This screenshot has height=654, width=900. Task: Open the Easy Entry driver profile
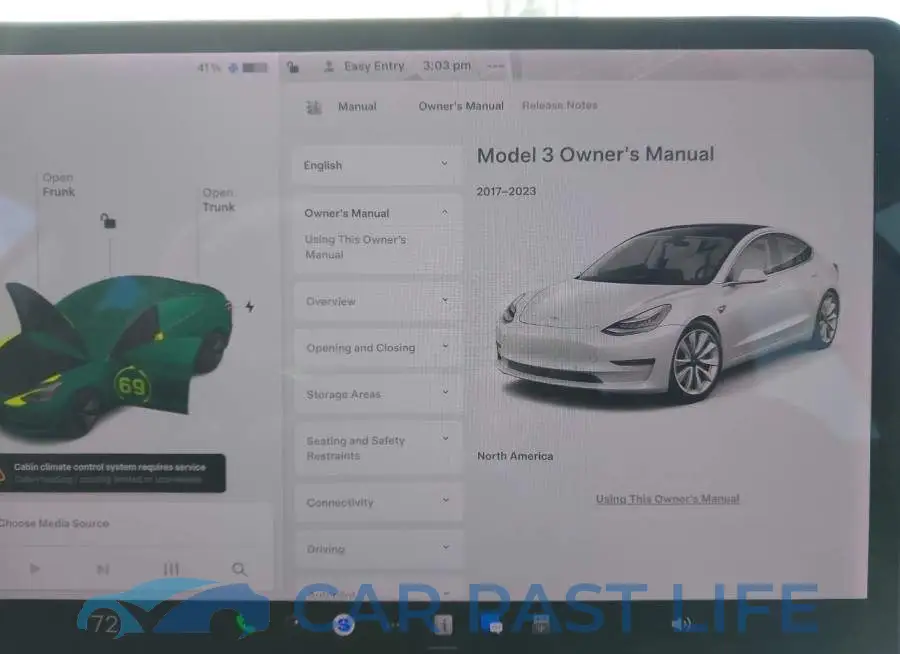(x=364, y=66)
